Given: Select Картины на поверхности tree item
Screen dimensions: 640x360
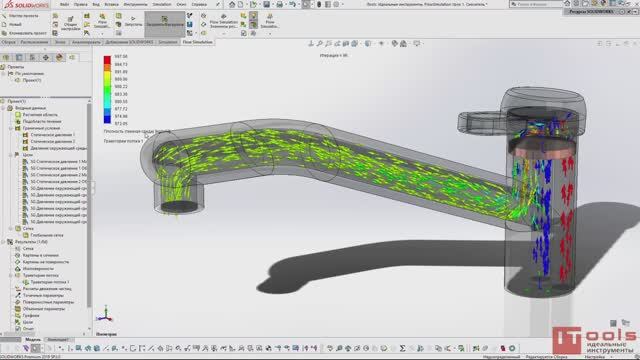Looking at the screenshot, I should (46, 262).
